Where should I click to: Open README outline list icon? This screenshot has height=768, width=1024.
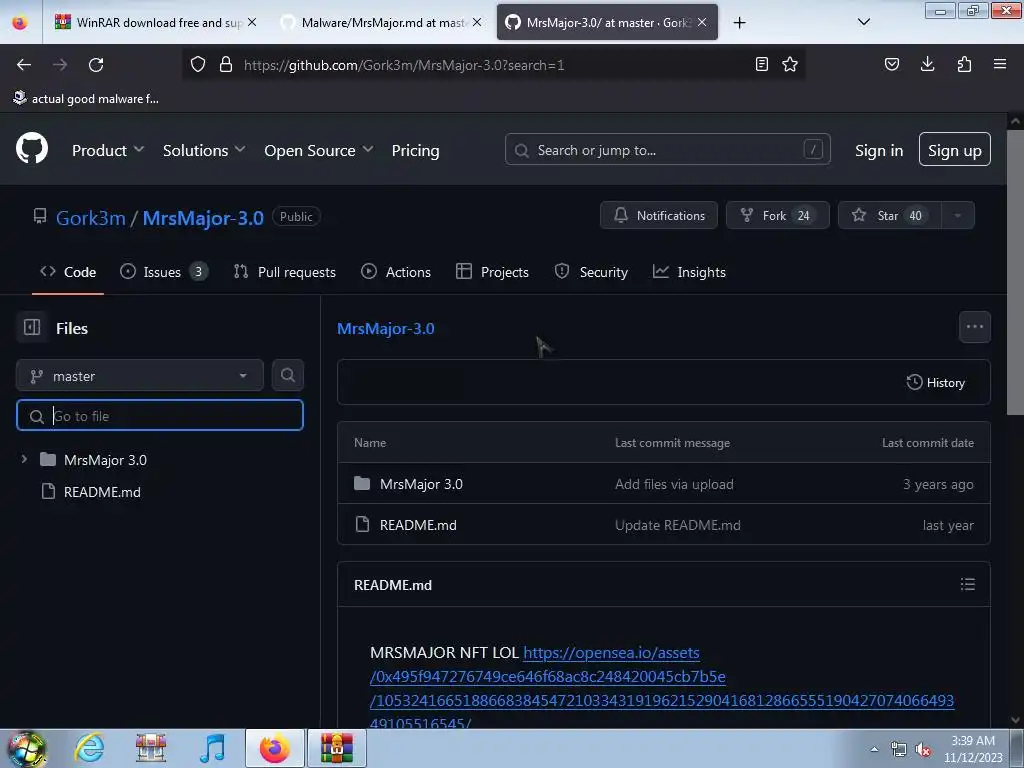click(x=968, y=584)
